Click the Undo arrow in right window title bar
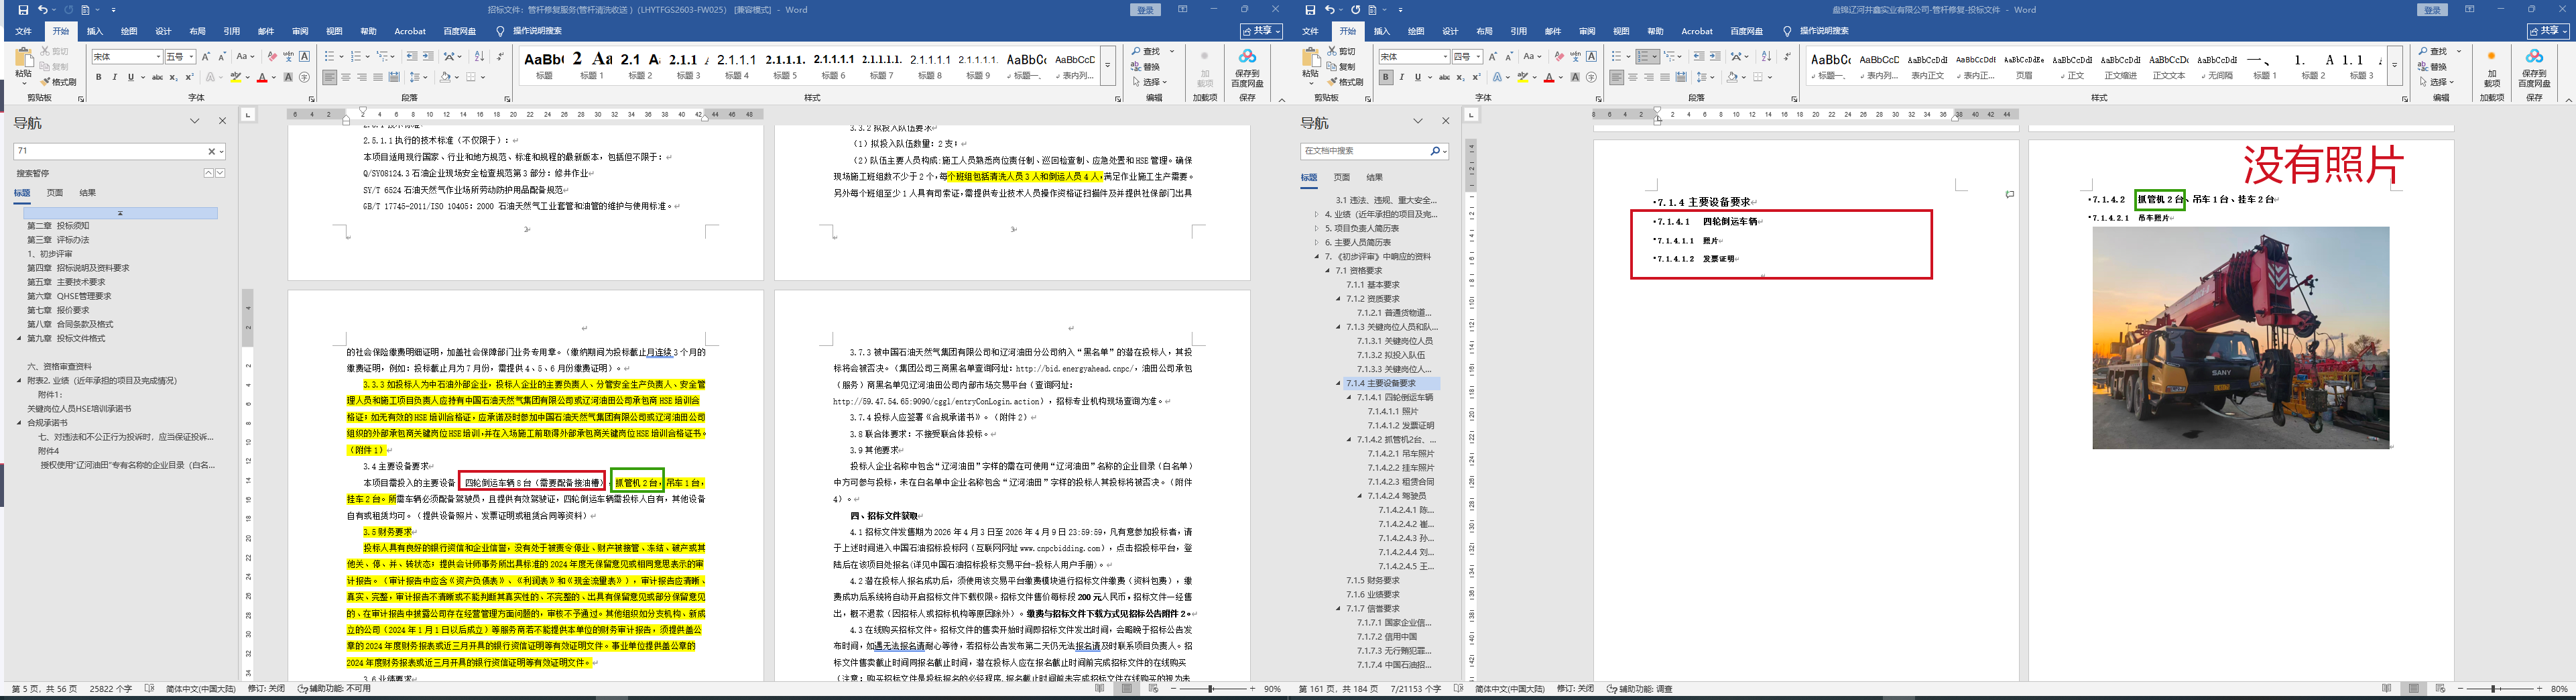 (x=1330, y=10)
